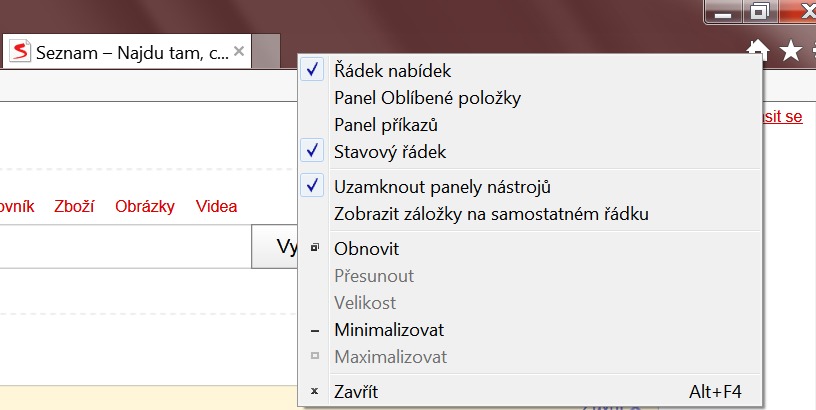Show the Panel příkazů toolbar
Image resolution: width=816 pixels, height=410 pixels.
pyautogui.click(x=386, y=125)
